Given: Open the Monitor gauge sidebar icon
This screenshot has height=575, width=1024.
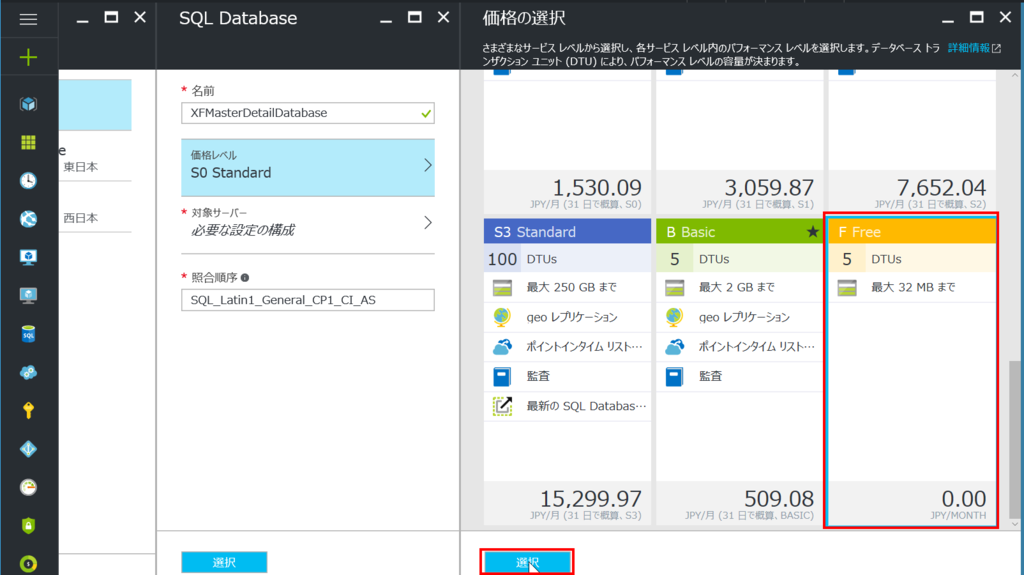Looking at the screenshot, I should tap(28, 487).
